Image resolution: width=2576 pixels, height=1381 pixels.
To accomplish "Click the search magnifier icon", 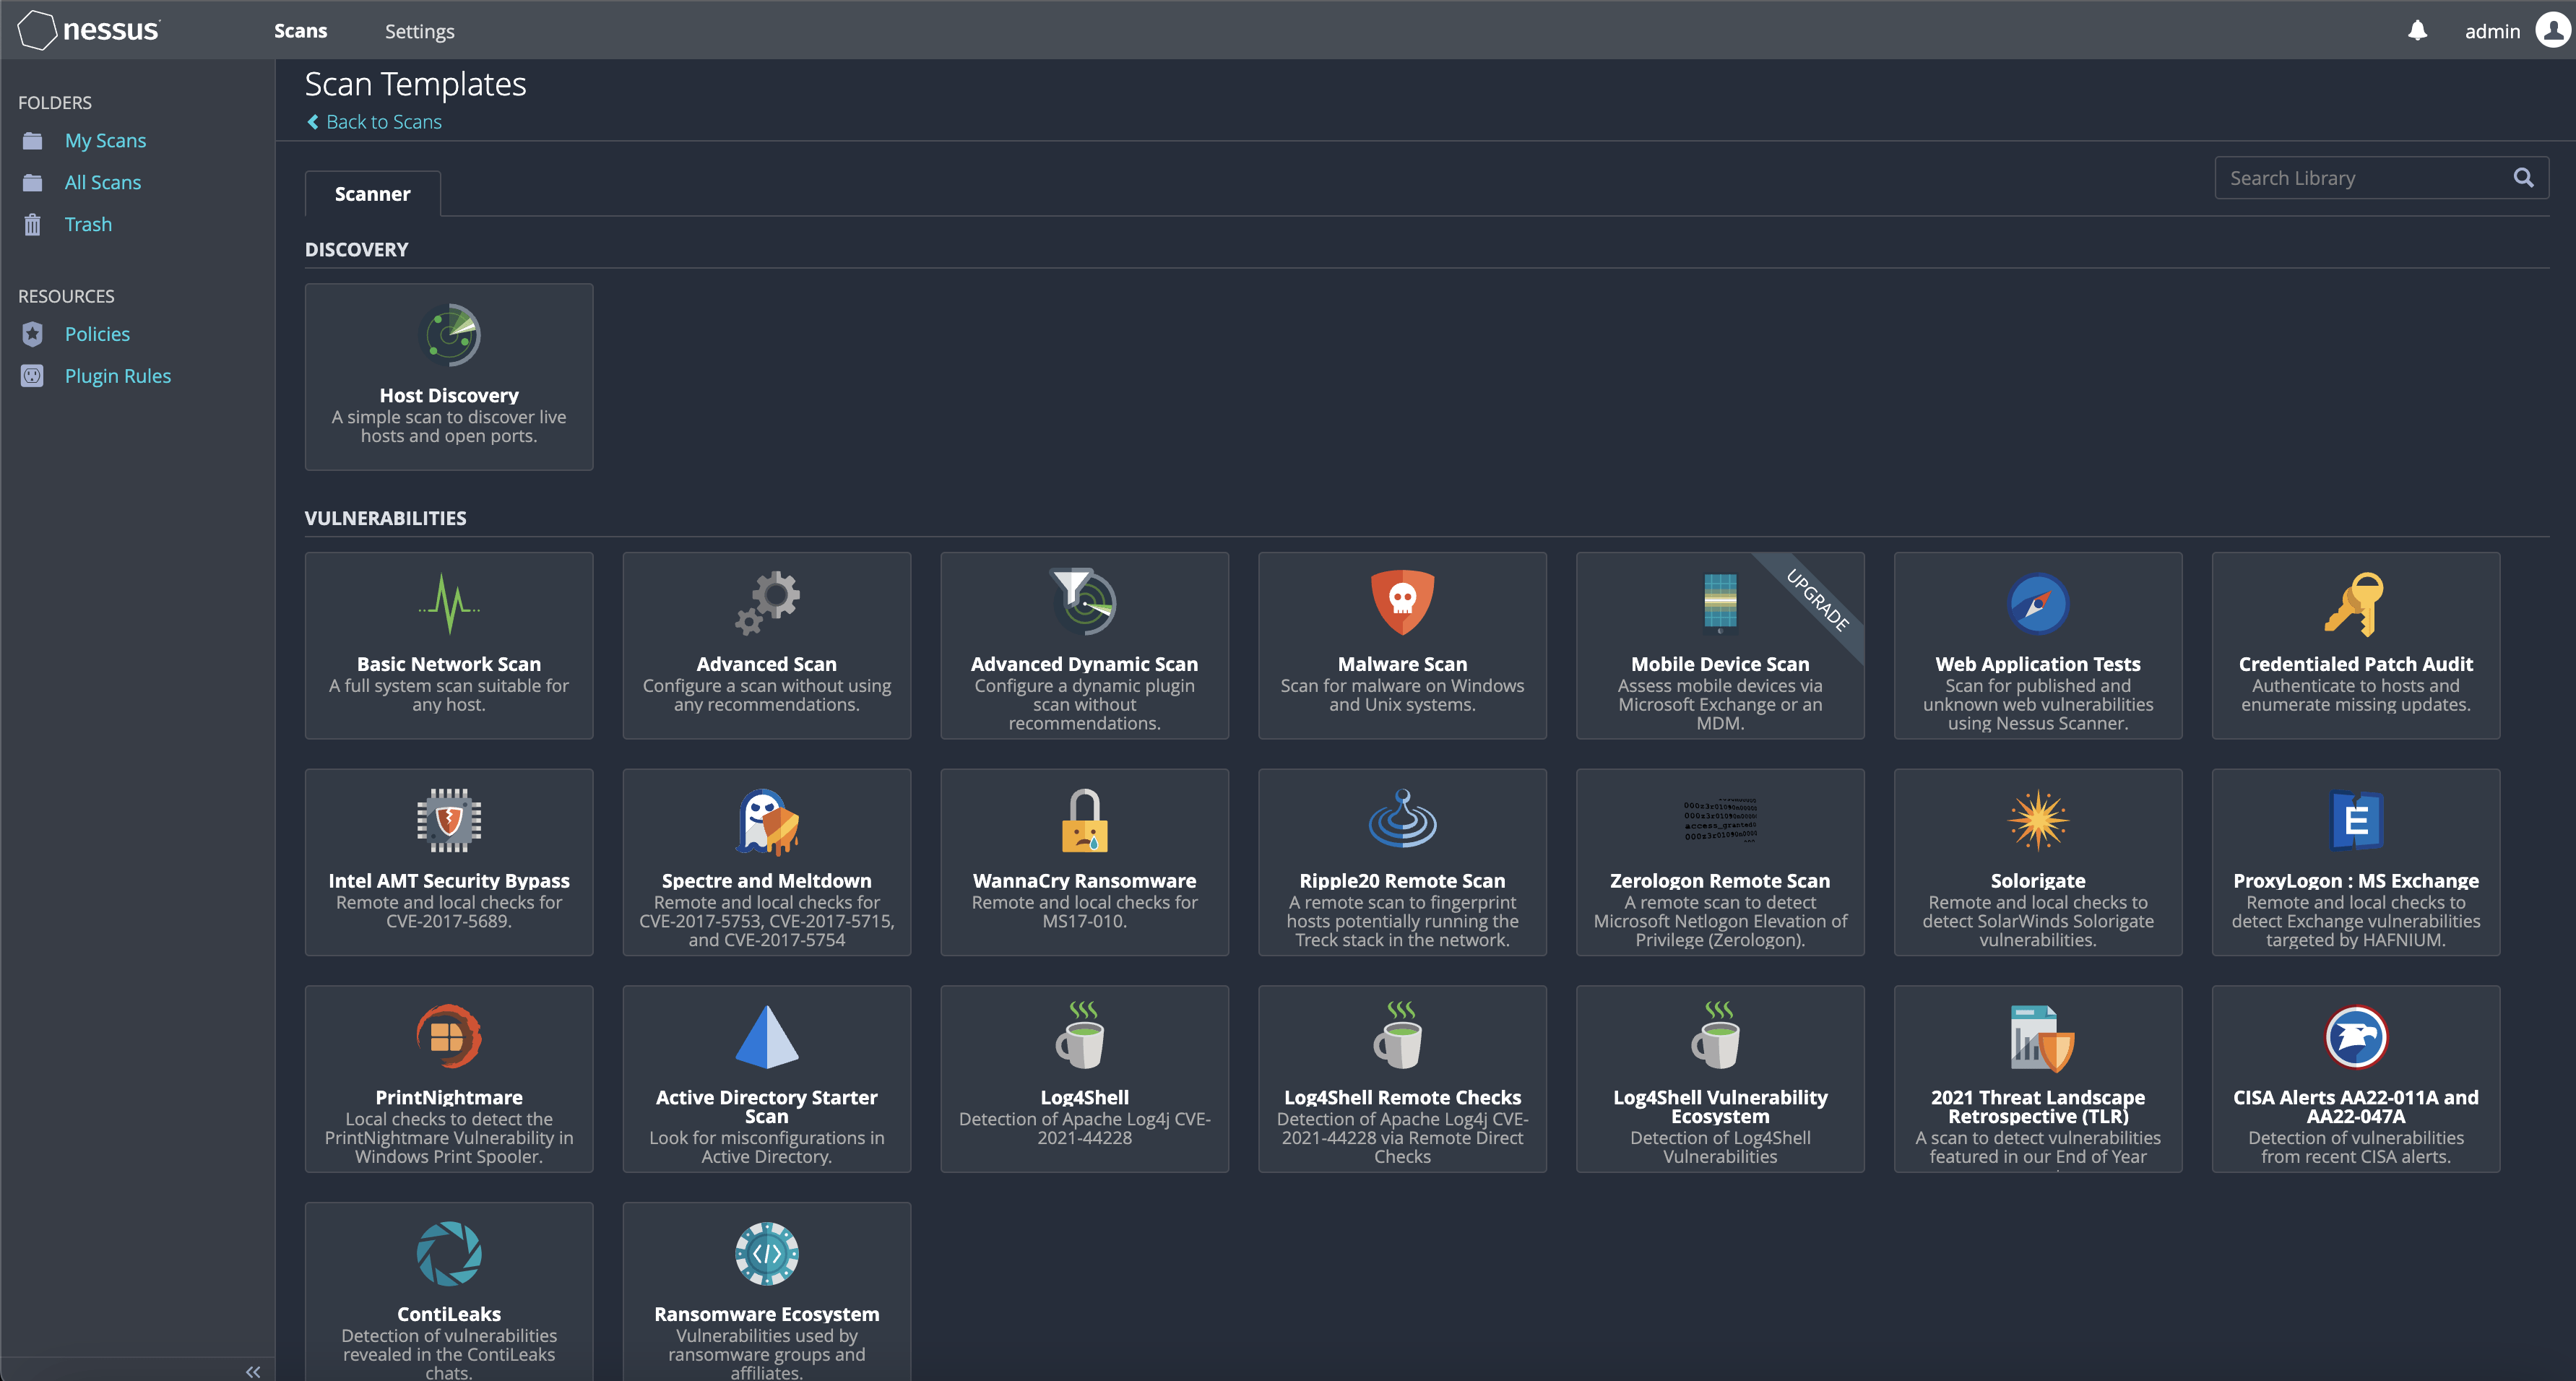I will [x=2523, y=178].
